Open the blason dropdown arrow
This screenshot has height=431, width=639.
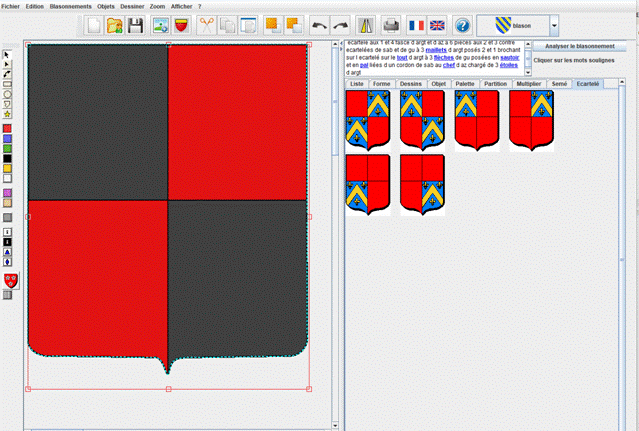(x=555, y=25)
